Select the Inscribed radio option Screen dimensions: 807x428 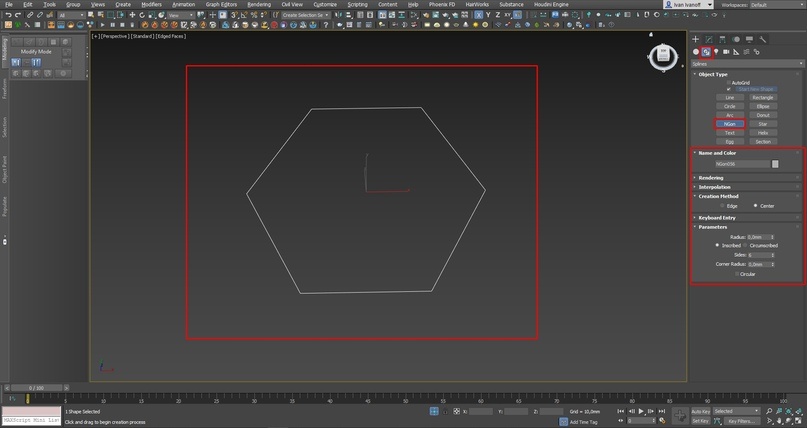[717, 245]
